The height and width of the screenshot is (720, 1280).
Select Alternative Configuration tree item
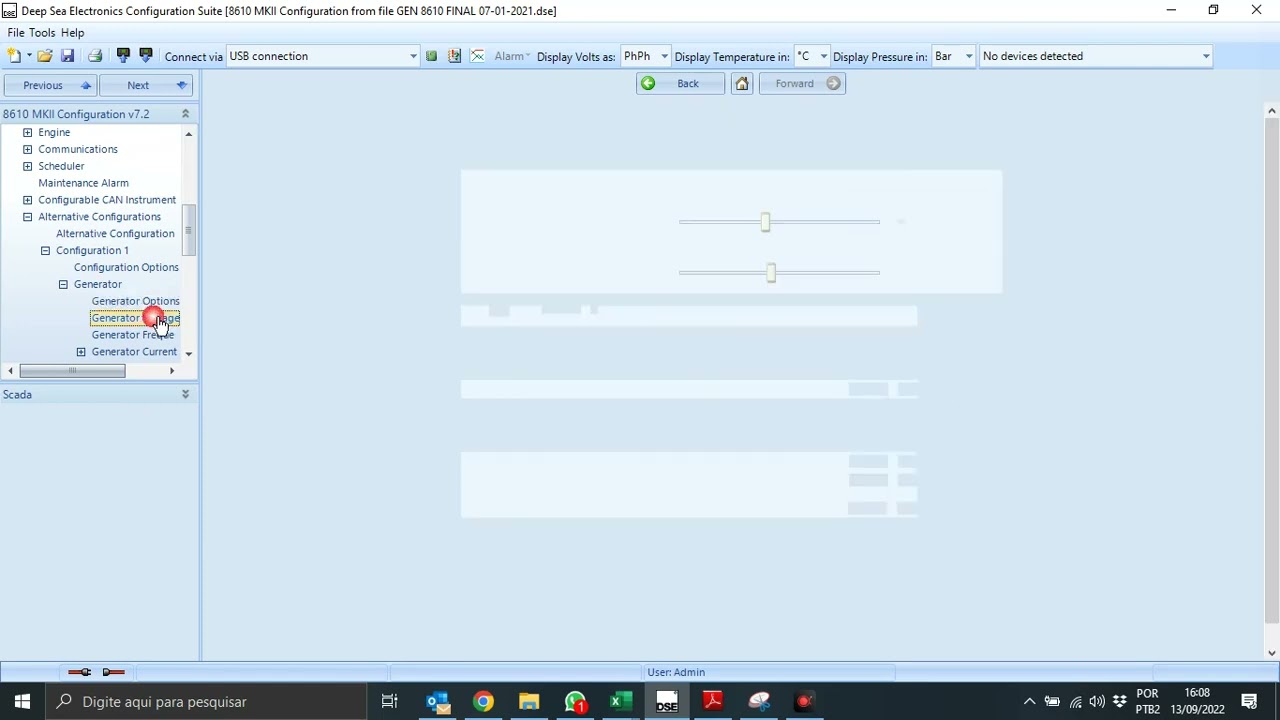pyautogui.click(x=115, y=234)
